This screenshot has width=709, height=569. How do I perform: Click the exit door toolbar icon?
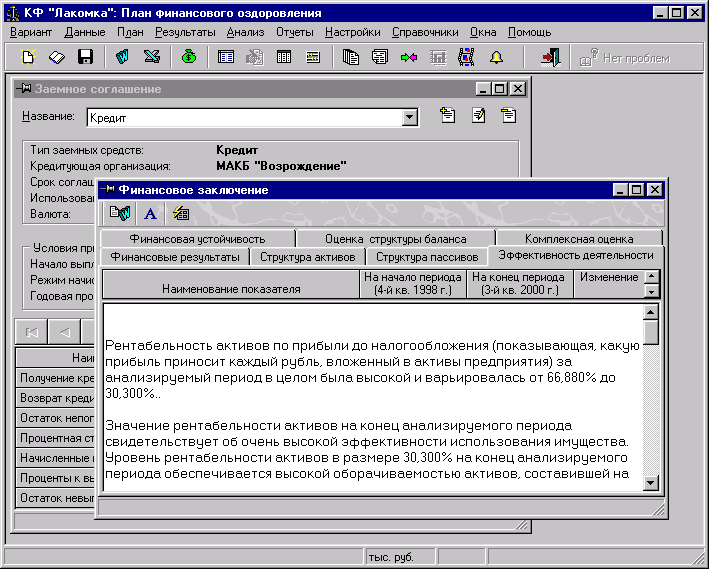pos(551,57)
